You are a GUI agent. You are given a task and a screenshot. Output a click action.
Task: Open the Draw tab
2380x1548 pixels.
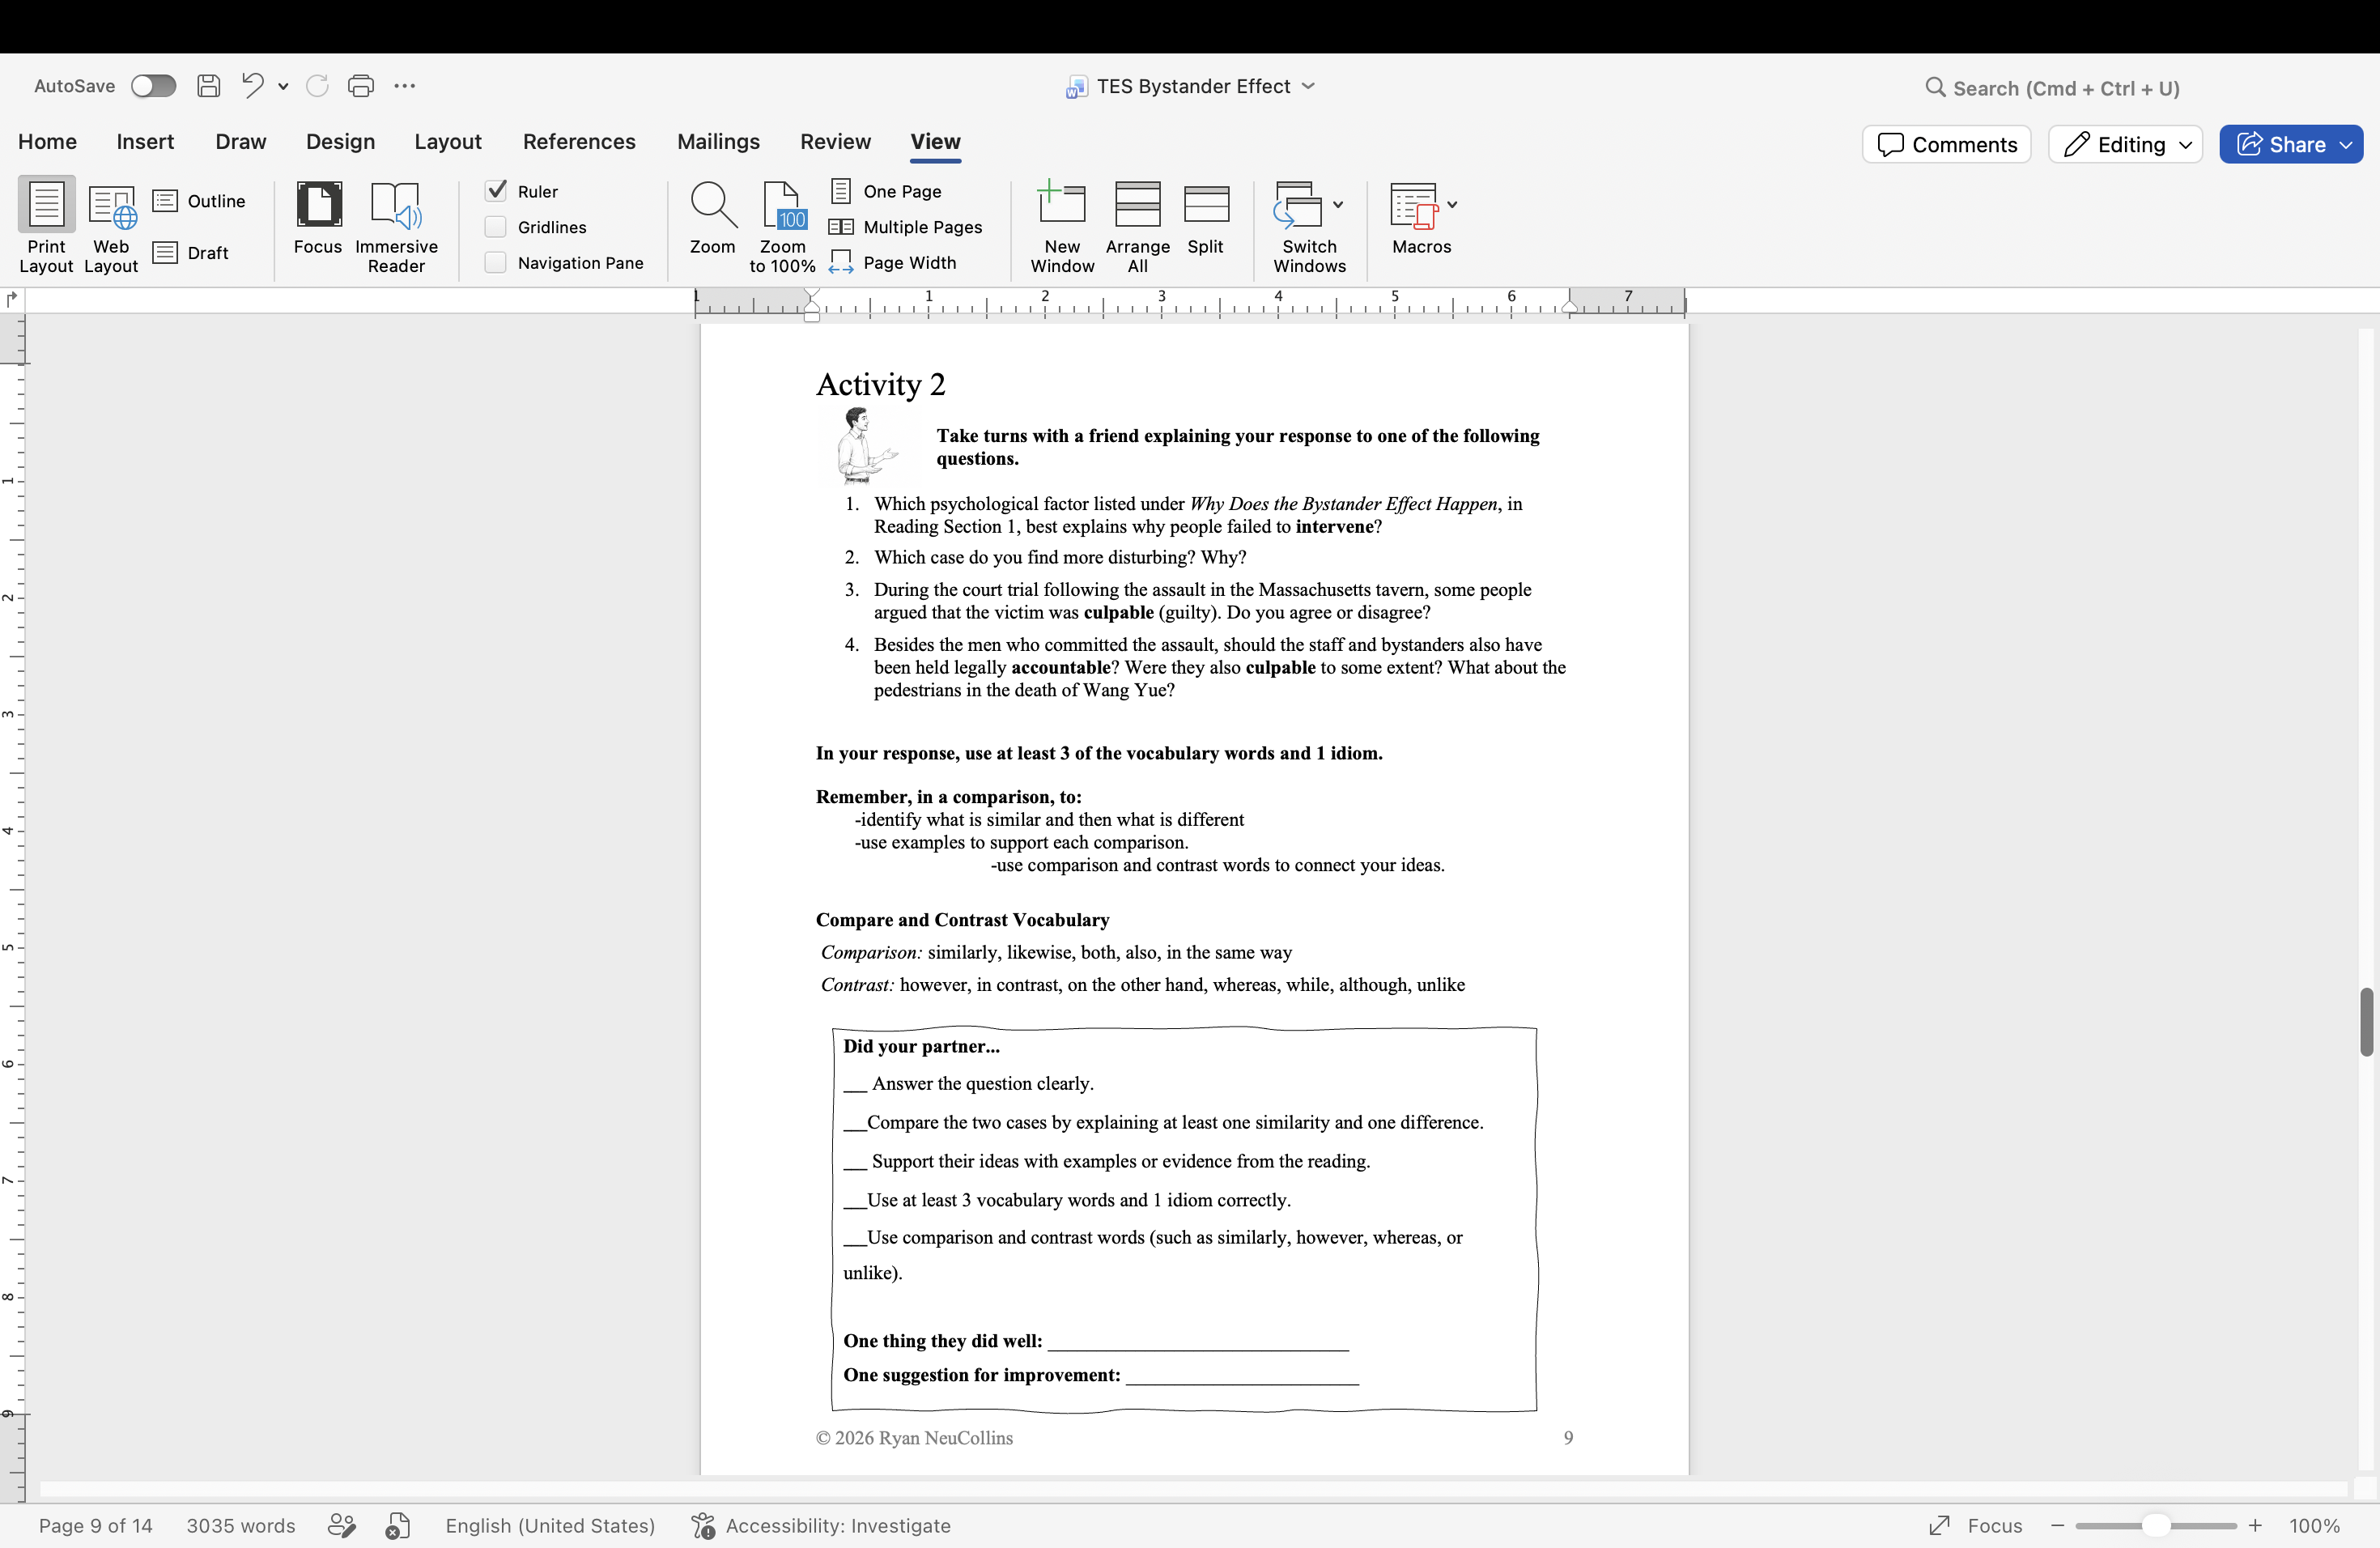241,142
